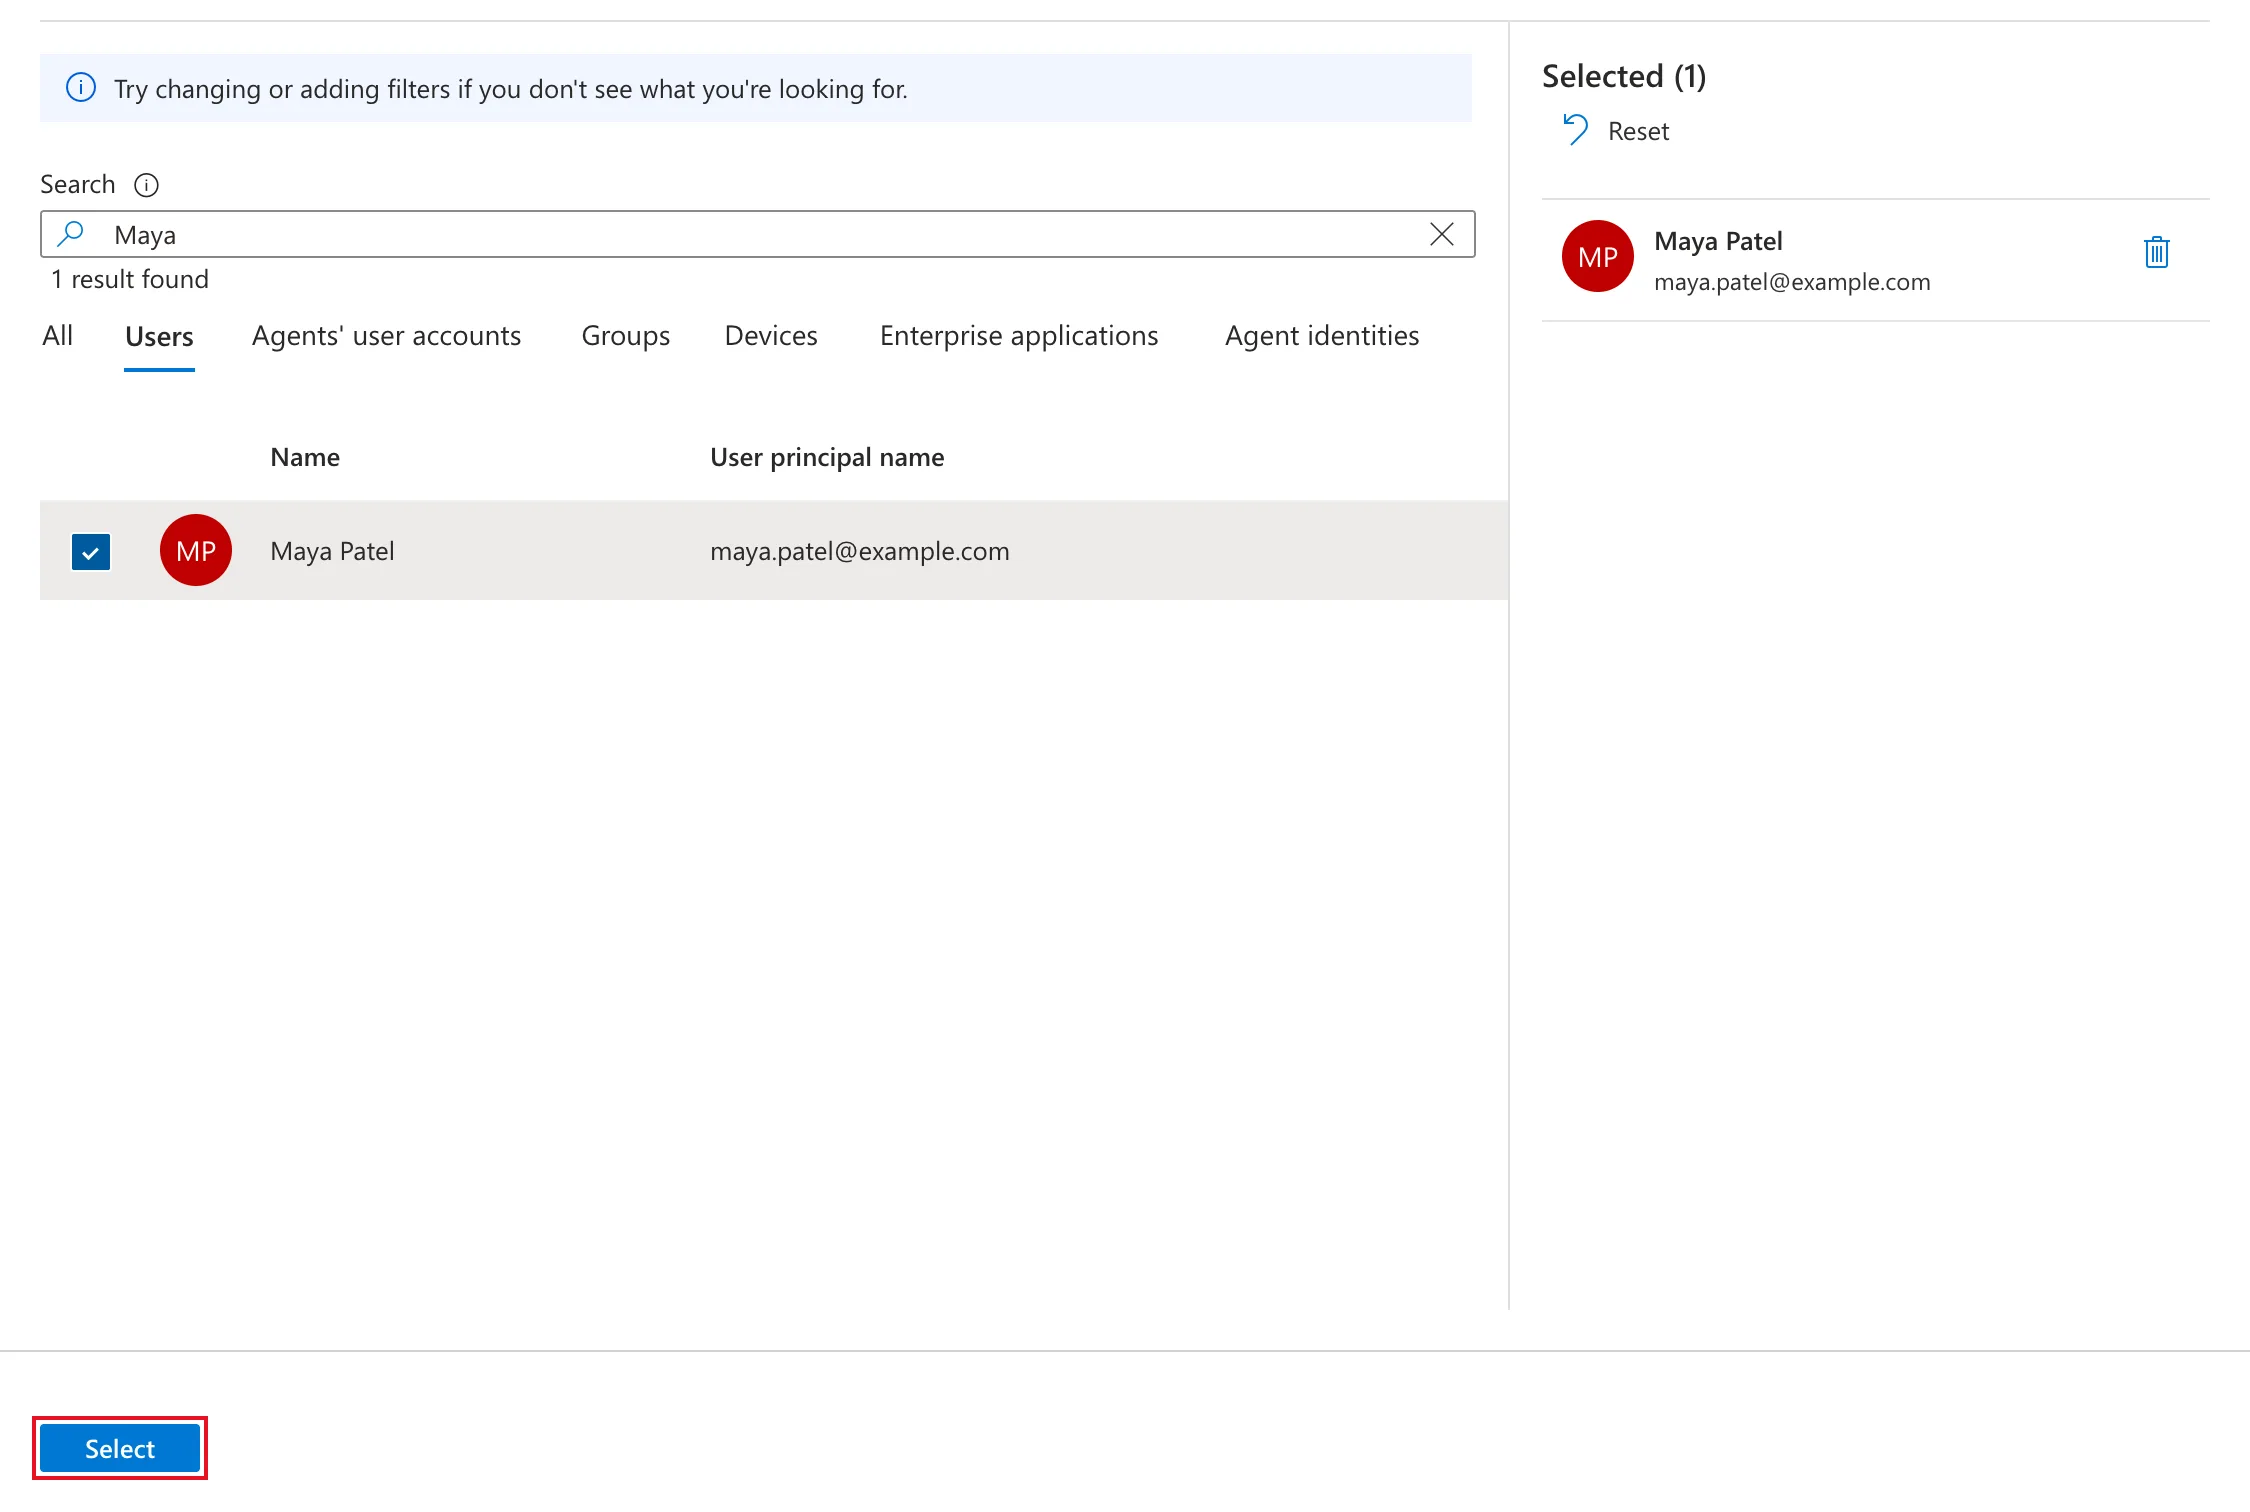Open Agents' user accounts tab
The height and width of the screenshot is (1512, 2250).
coord(386,336)
